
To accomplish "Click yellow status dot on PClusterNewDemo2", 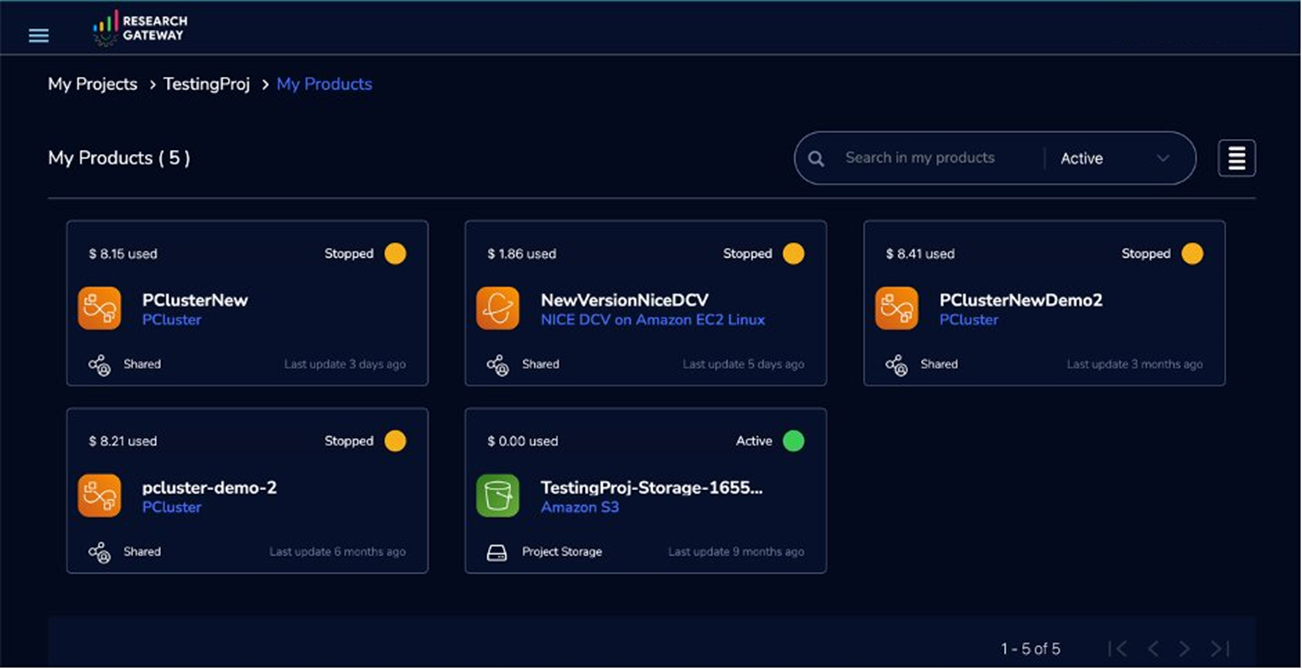I will point(1192,254).
